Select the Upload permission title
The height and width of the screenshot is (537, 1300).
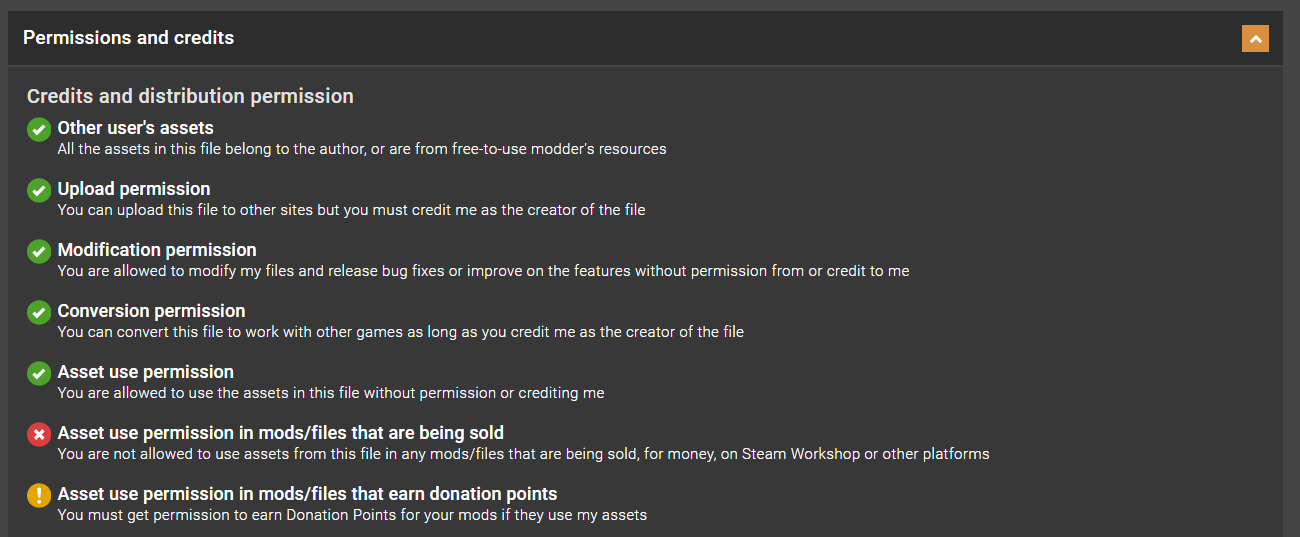(134, 189)
